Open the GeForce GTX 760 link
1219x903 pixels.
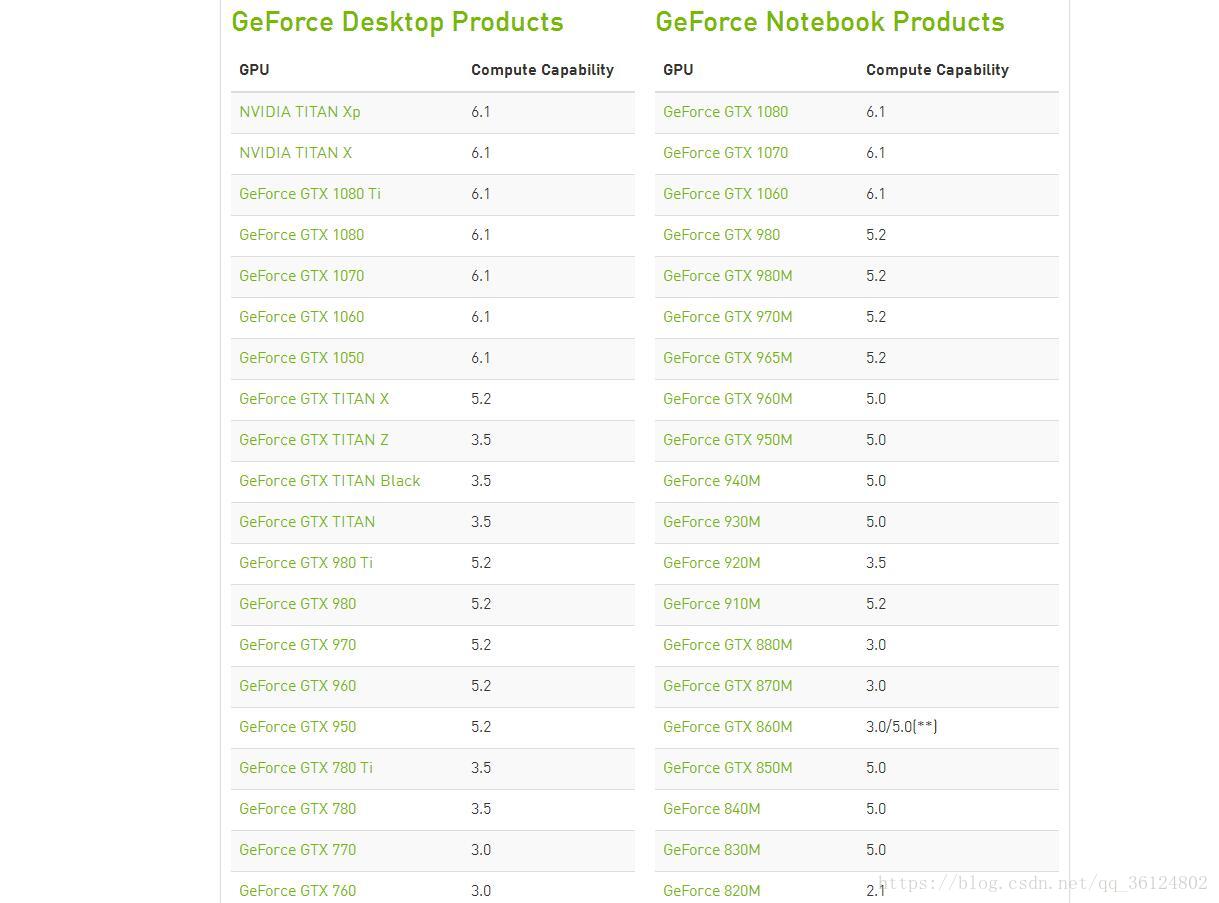[x=297, y=891]
